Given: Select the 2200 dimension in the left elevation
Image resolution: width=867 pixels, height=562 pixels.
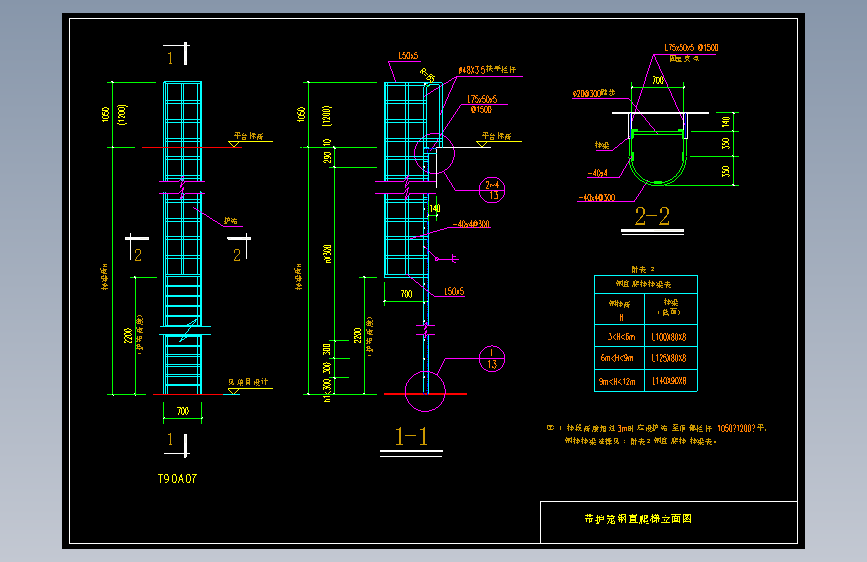Looking at the screenshot, I should point(128,336).
